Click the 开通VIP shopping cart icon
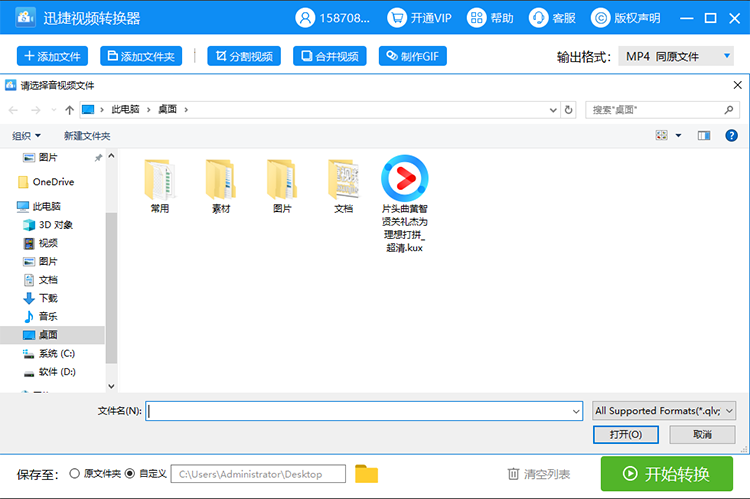This screenshot has height=499, width=750. pyautogui.click(x=397, y=18)
